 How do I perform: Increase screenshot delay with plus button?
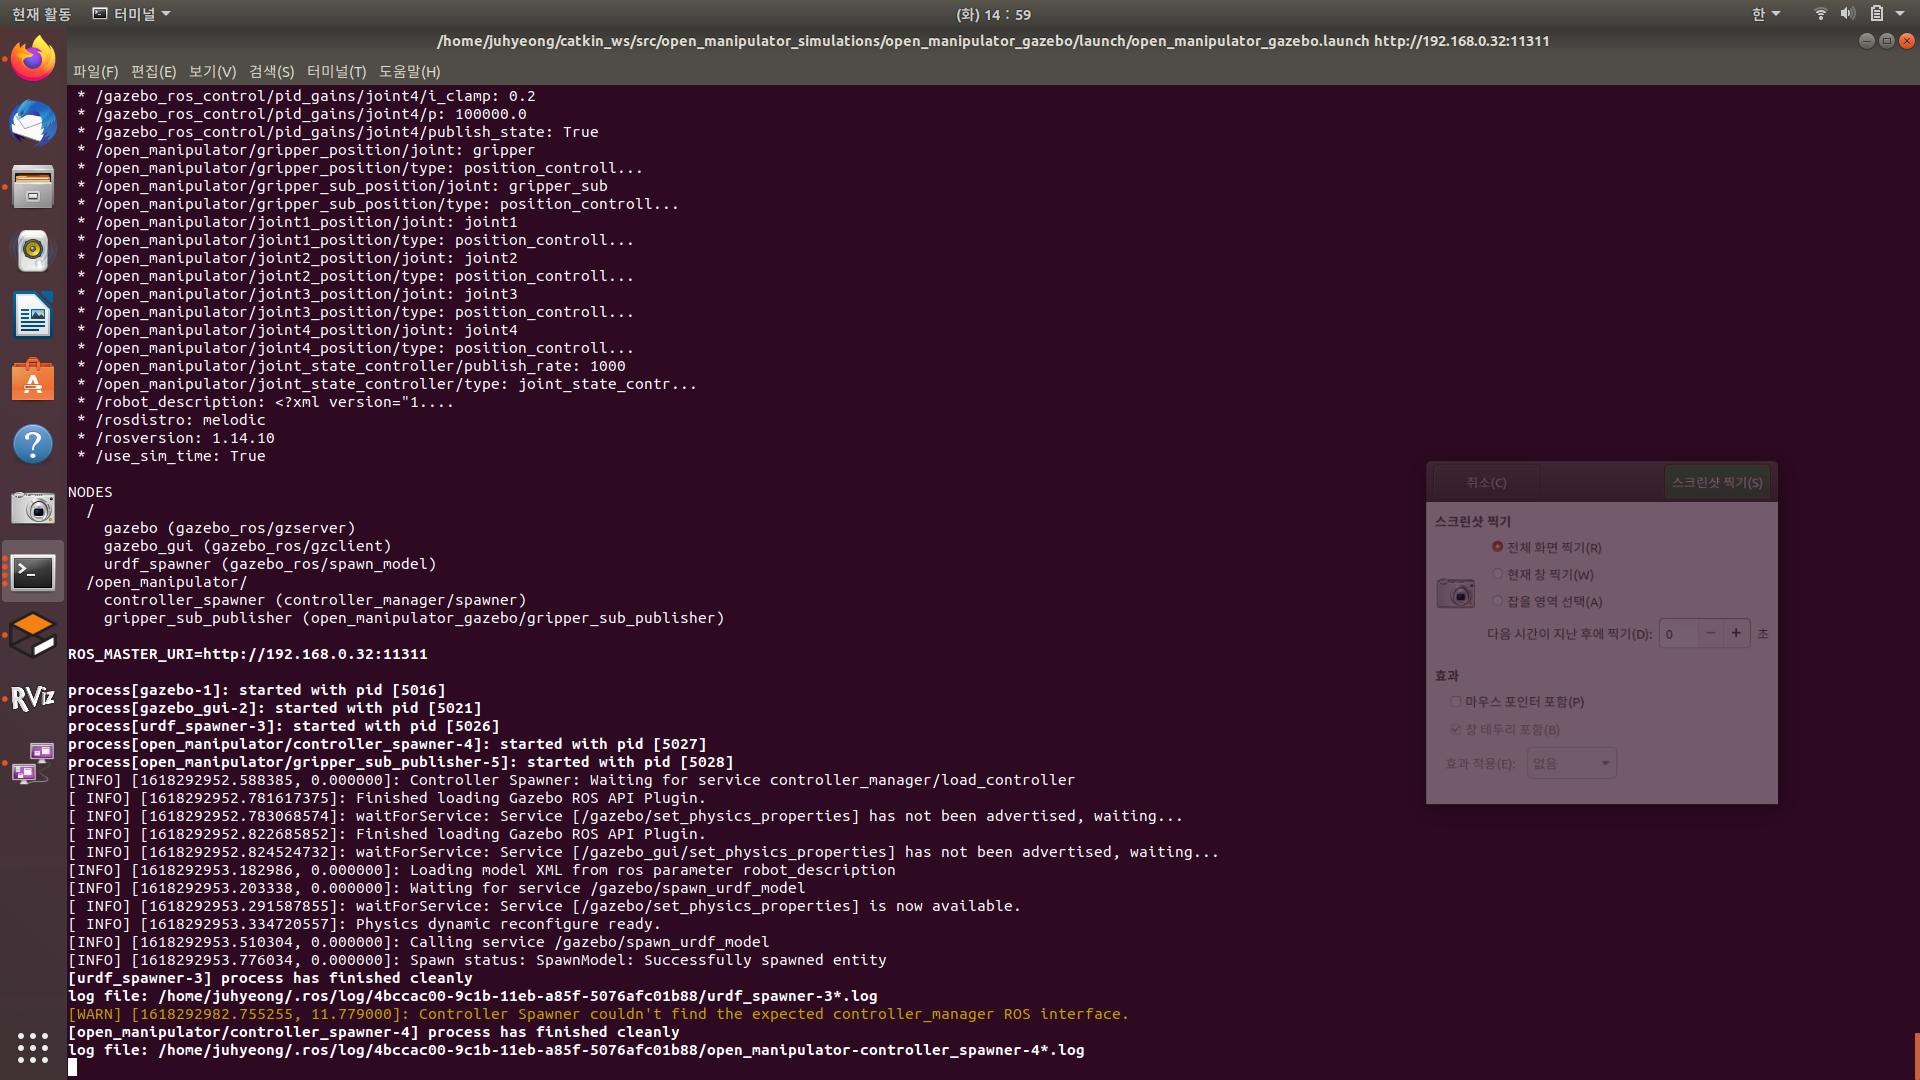[1736, 633]
